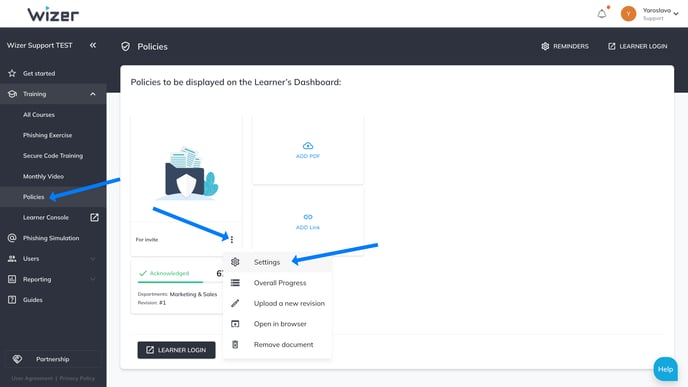Click Wizer Support TEST organization name
The image size is (688, 387).
pyautogui.click(x=39, y=45)
